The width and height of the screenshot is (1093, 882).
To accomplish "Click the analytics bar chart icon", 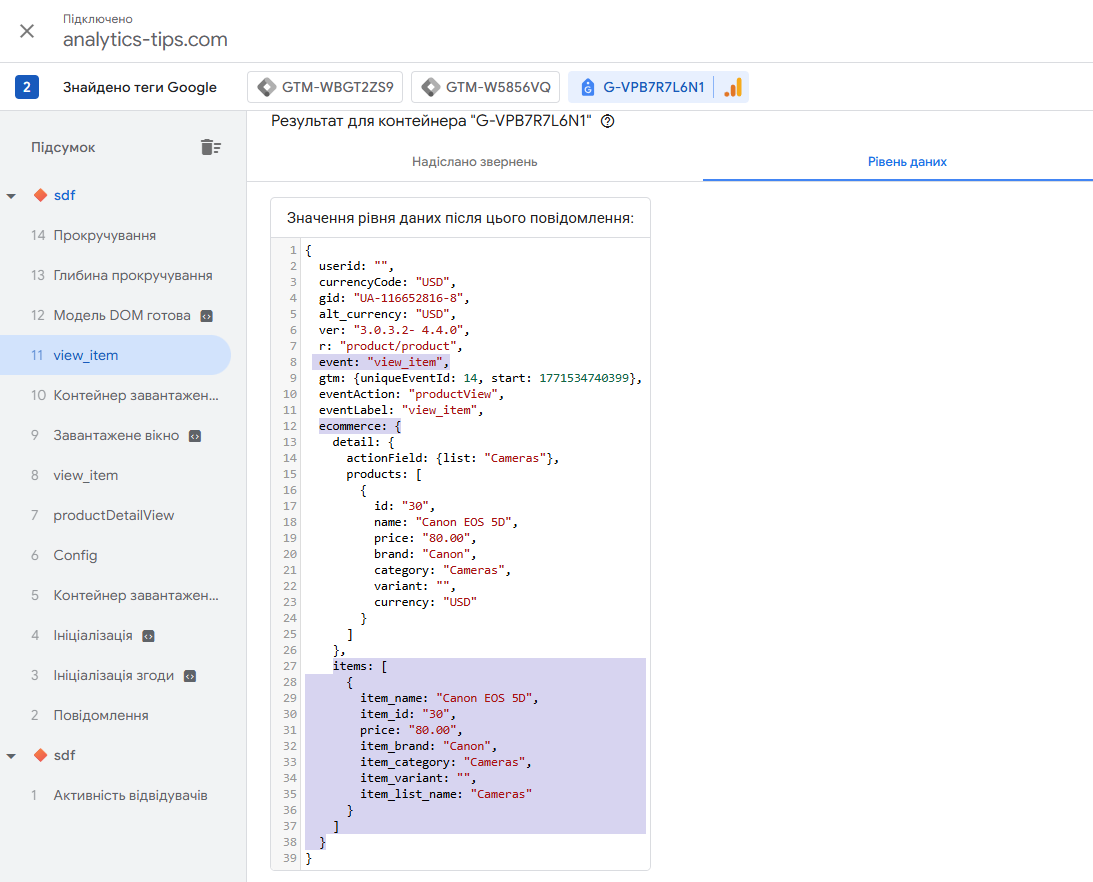I will pos(733,87).
